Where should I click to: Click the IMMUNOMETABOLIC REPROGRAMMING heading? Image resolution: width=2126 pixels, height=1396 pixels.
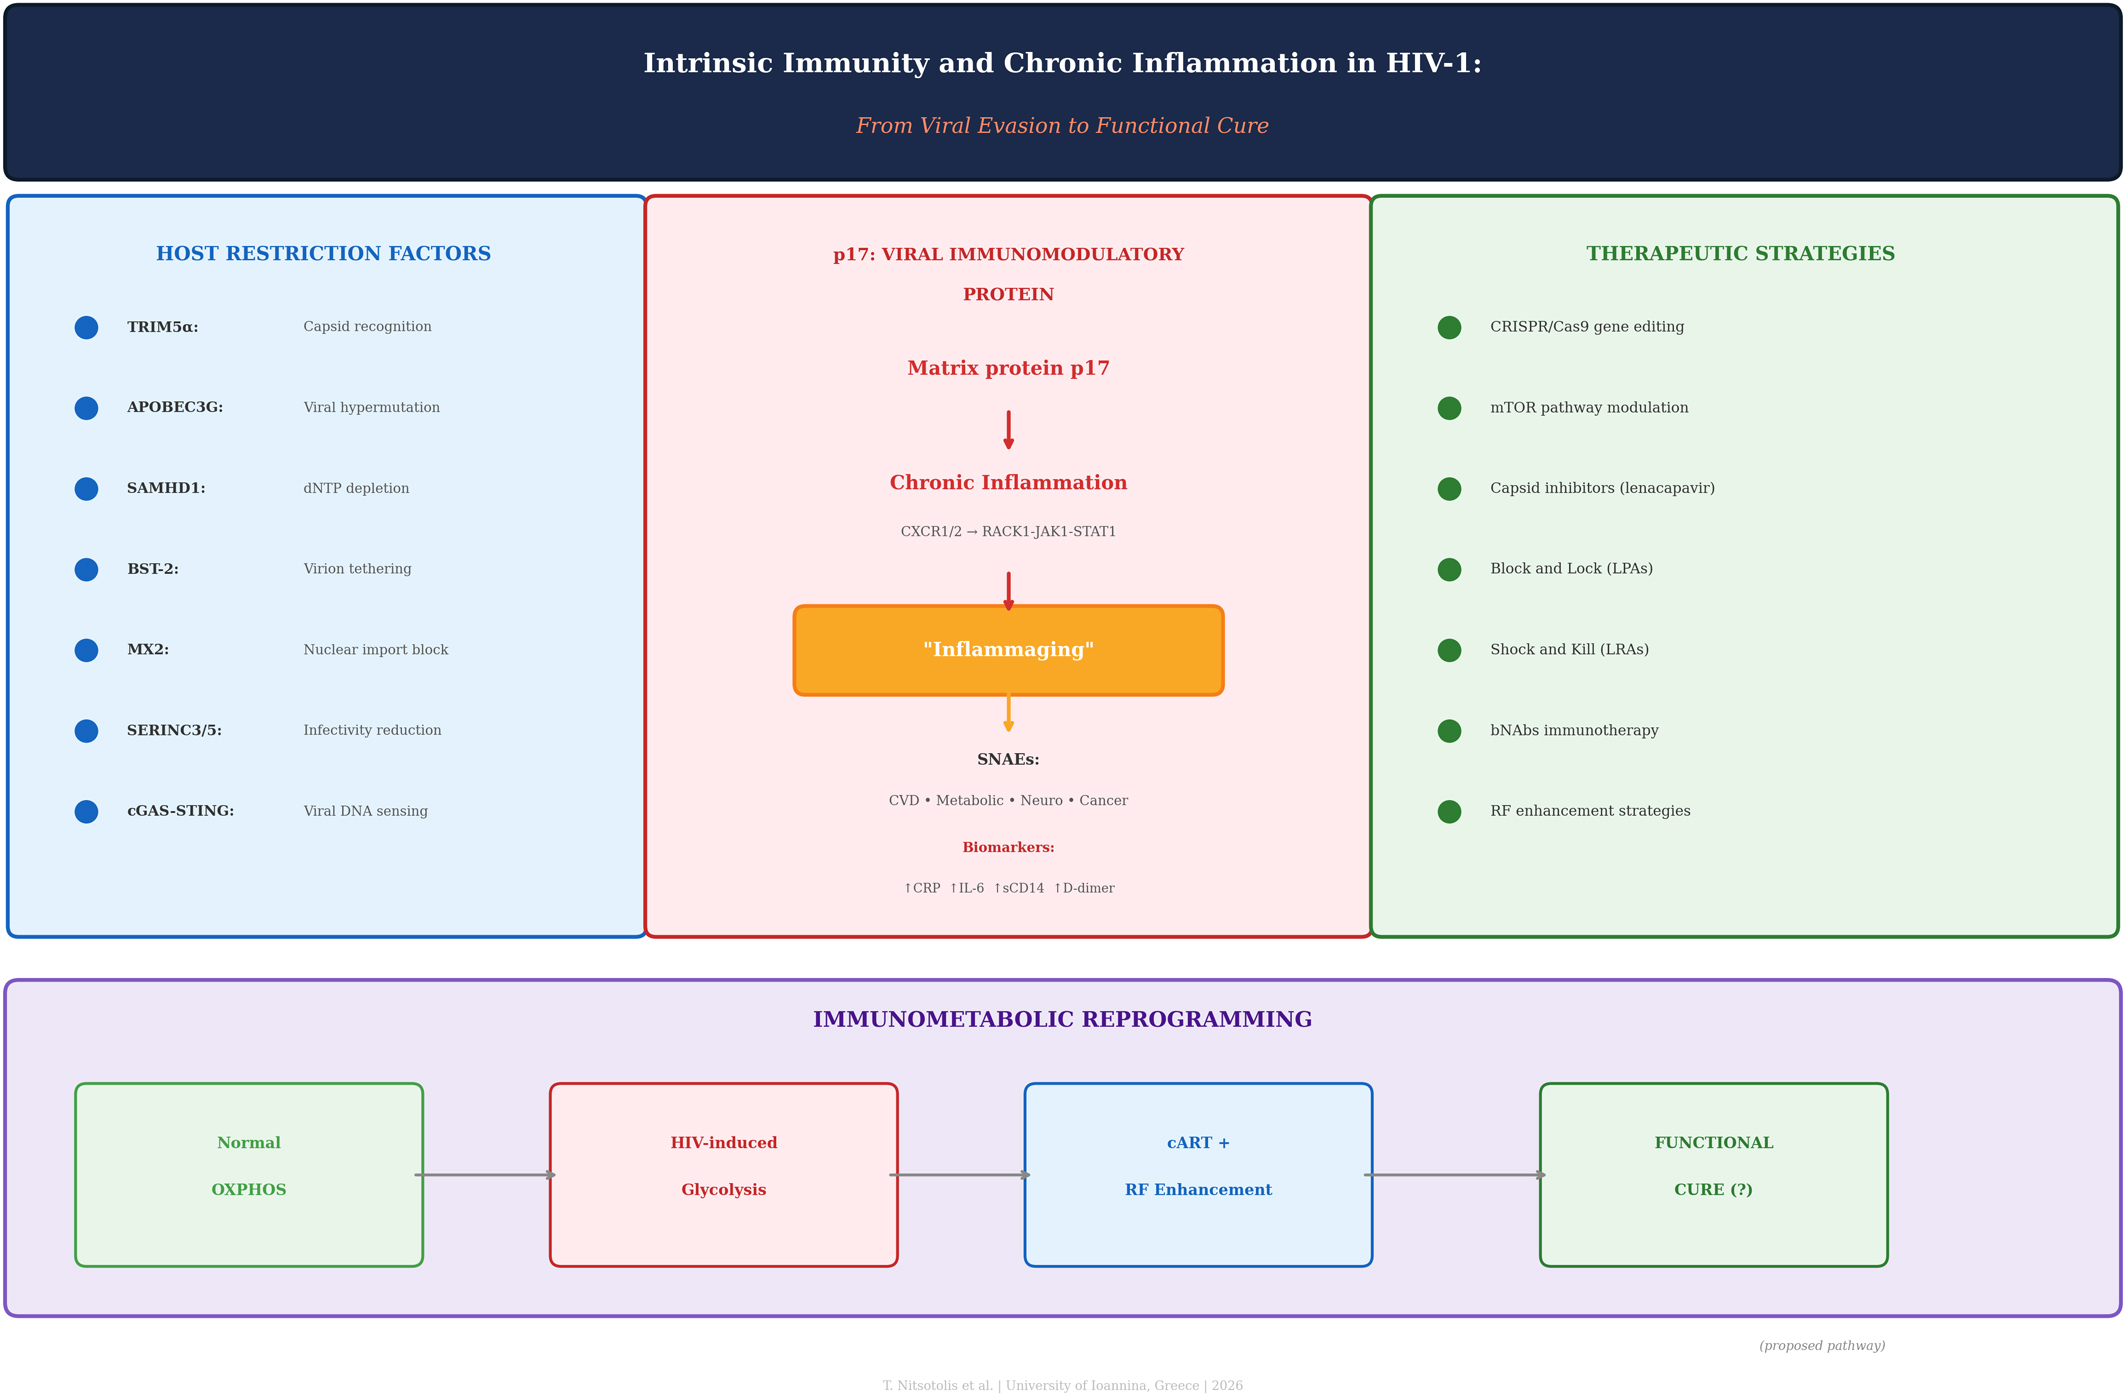click(1062, 1020)
